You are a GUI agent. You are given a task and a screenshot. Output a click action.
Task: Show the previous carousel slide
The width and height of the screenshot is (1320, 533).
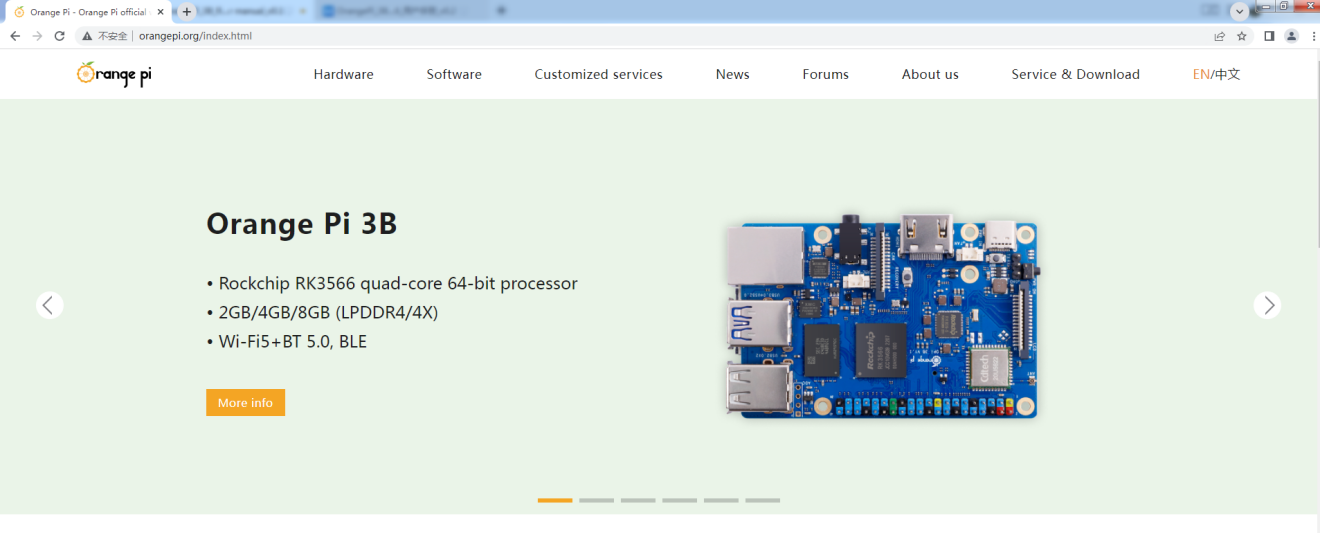coord(50,305)
